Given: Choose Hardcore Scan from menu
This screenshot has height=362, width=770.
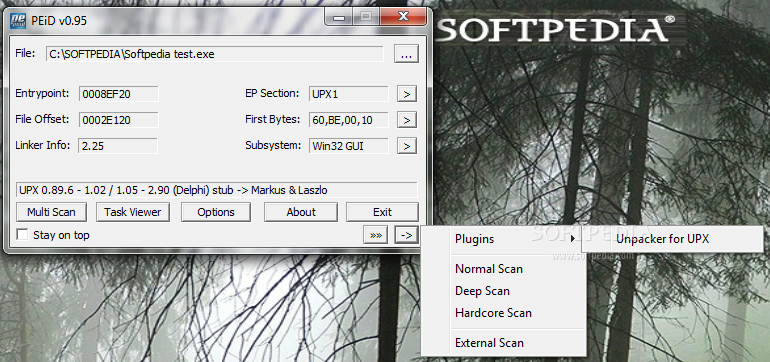Looking at the screenshot, I should [504, 313].
